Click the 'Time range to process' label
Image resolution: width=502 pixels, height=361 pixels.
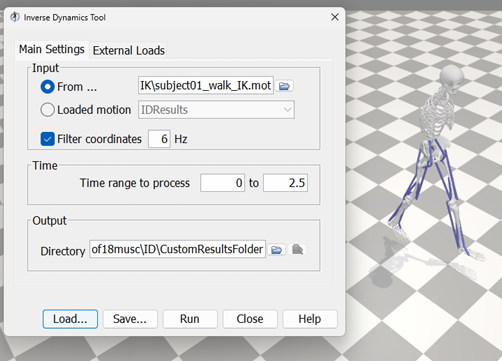coord(135,183)
